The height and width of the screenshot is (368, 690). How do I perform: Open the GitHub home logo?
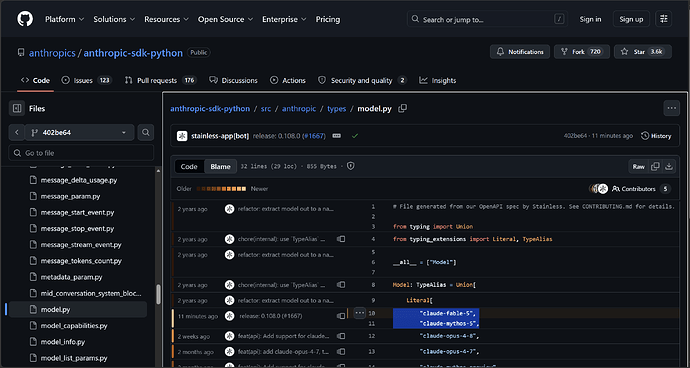point(25,19)
